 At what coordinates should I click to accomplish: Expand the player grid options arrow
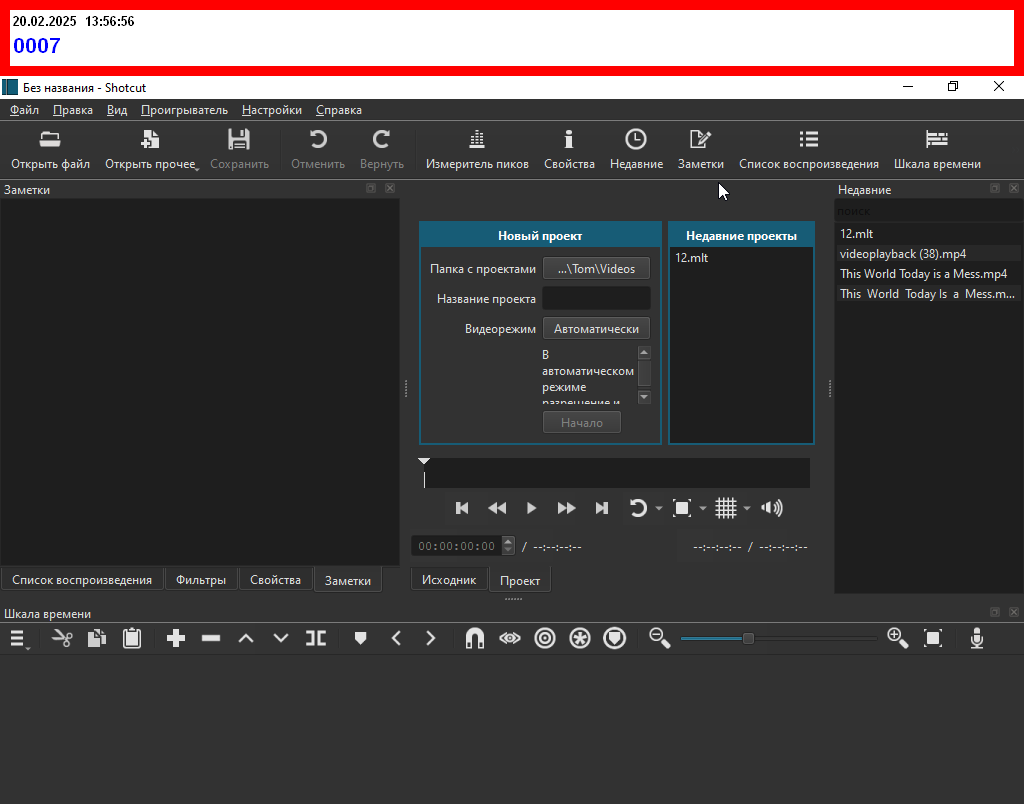(747, 509)
